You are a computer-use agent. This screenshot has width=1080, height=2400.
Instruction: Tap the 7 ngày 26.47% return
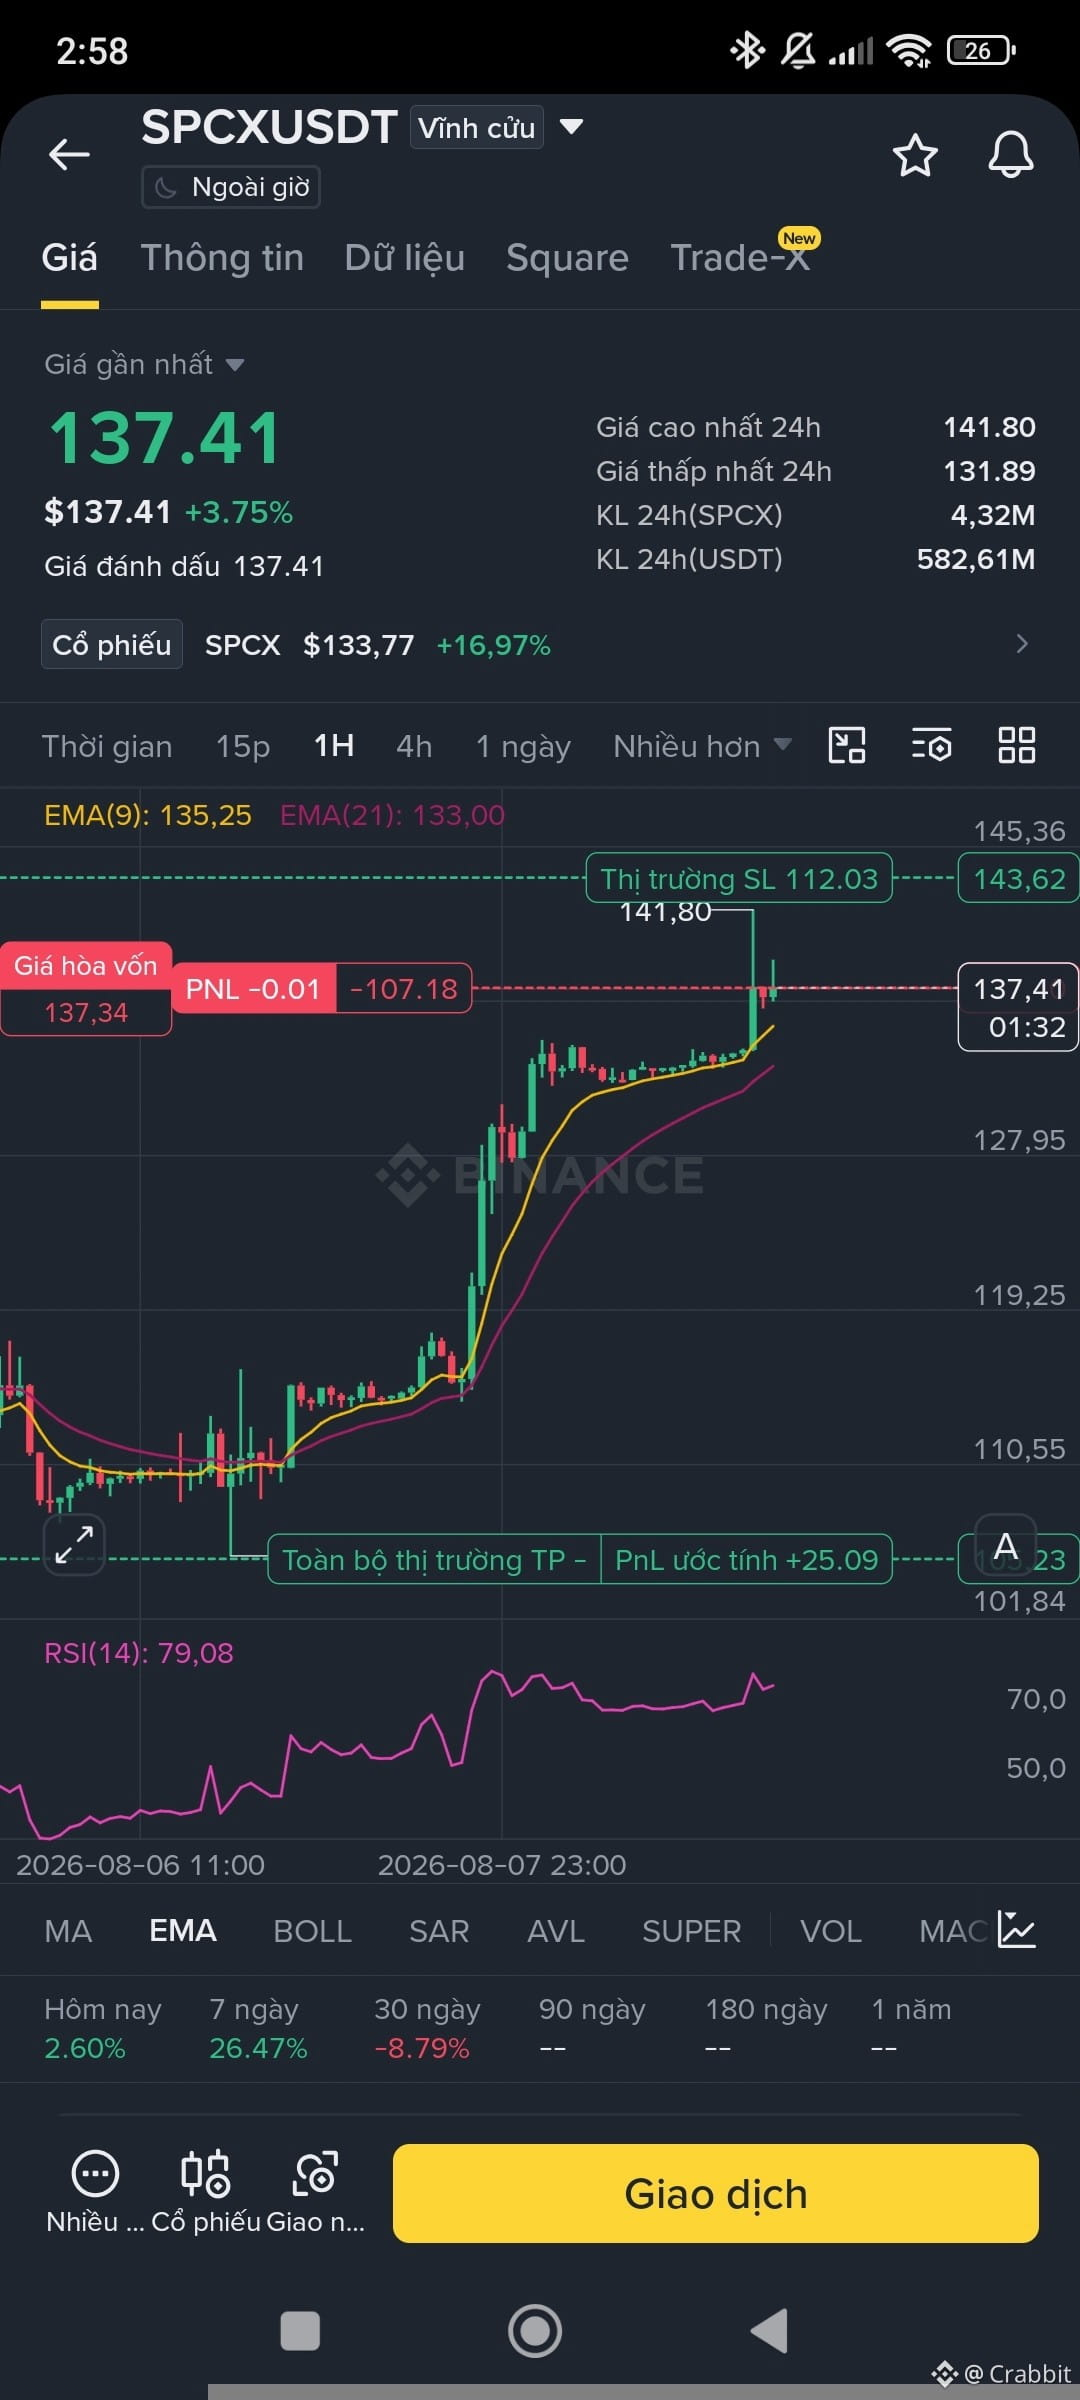tap(258, 2029)
